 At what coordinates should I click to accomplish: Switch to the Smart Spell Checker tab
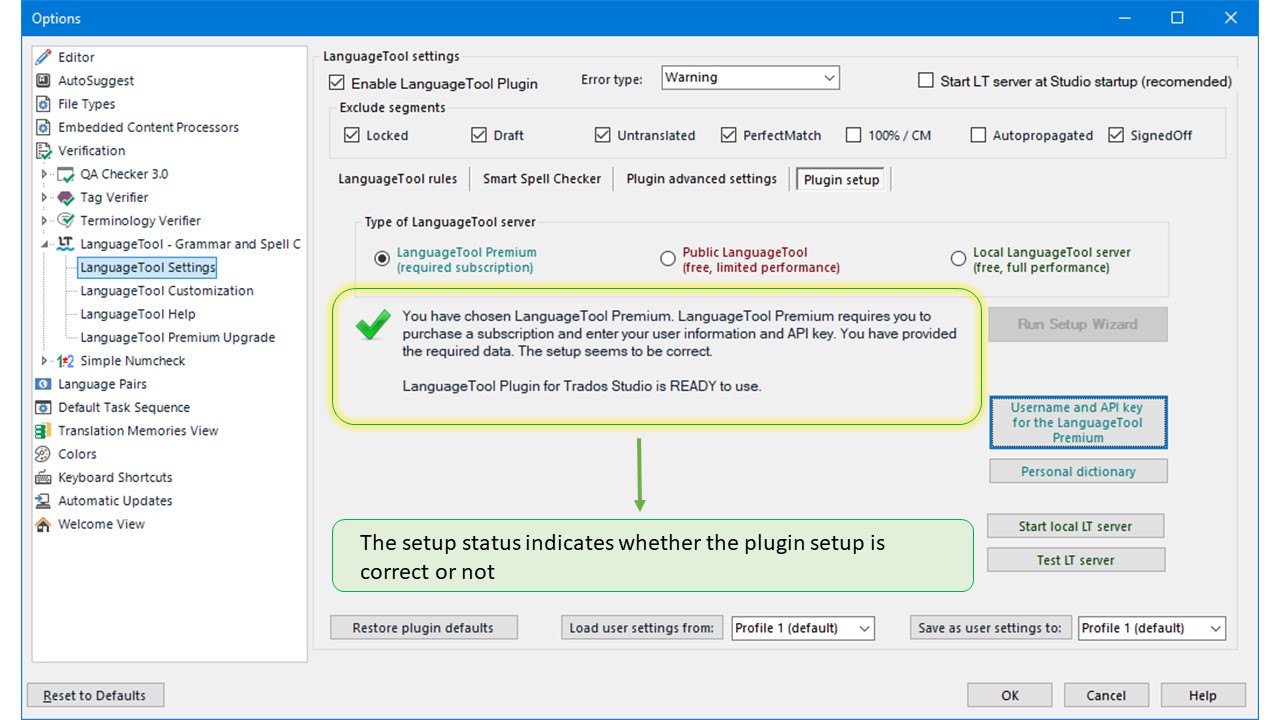click(x=542, y=179)
